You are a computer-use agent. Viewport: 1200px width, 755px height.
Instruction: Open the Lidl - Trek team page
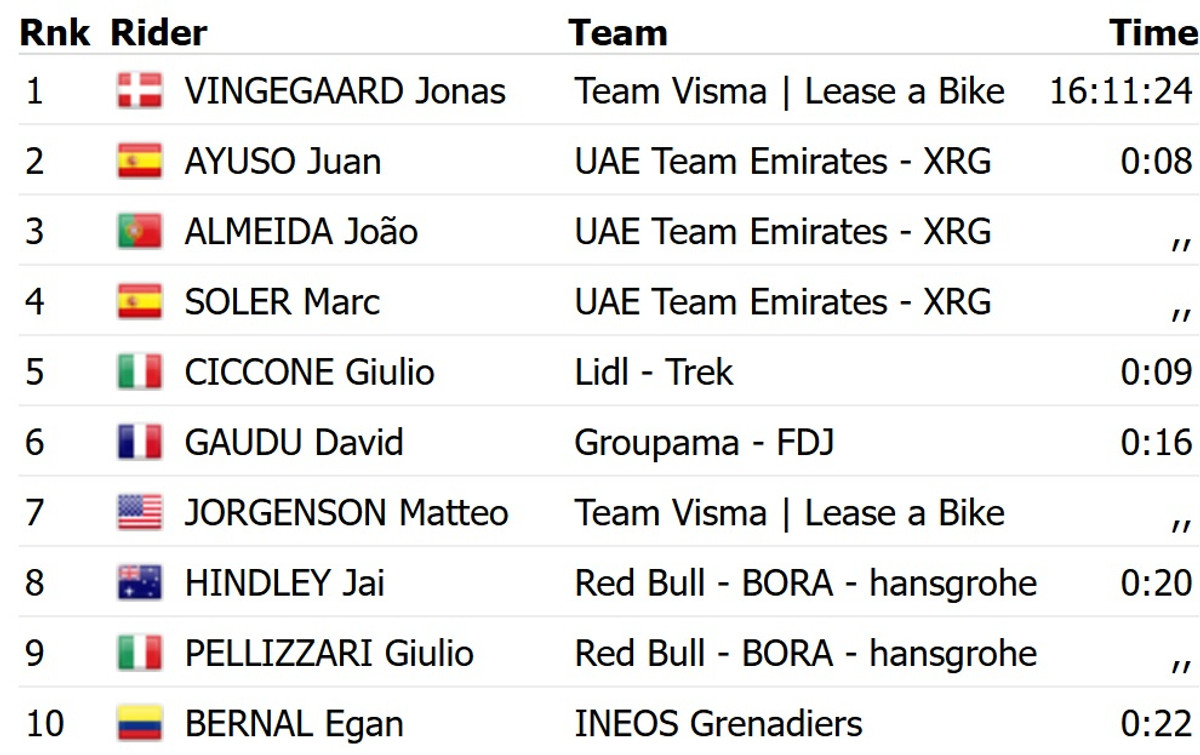[x=653, y=372]
